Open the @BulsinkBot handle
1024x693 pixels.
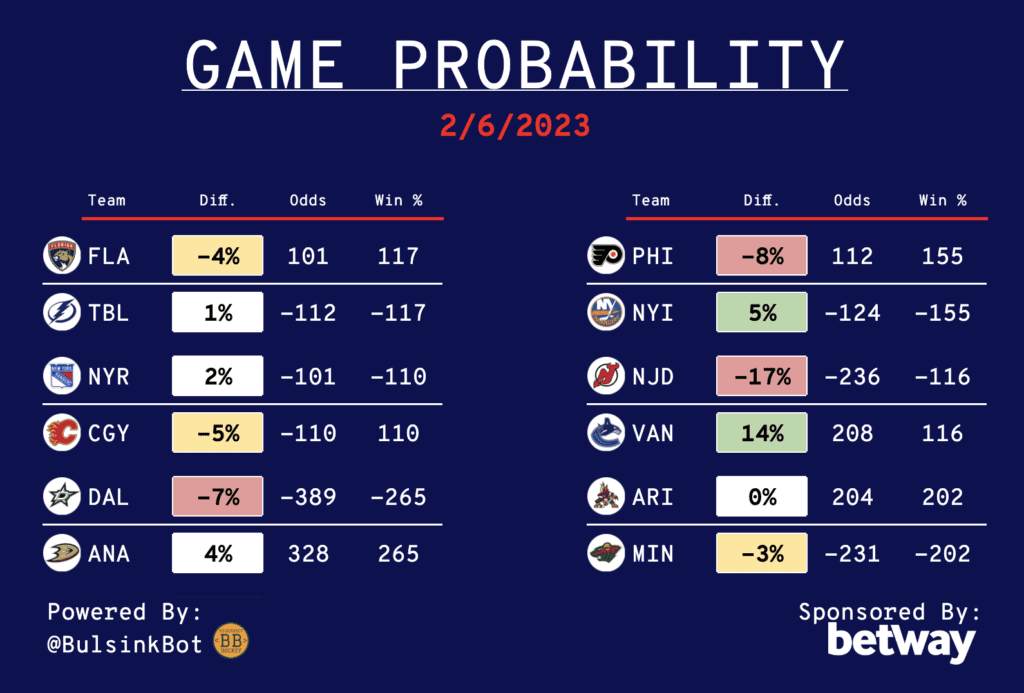(x=124, y=643)
